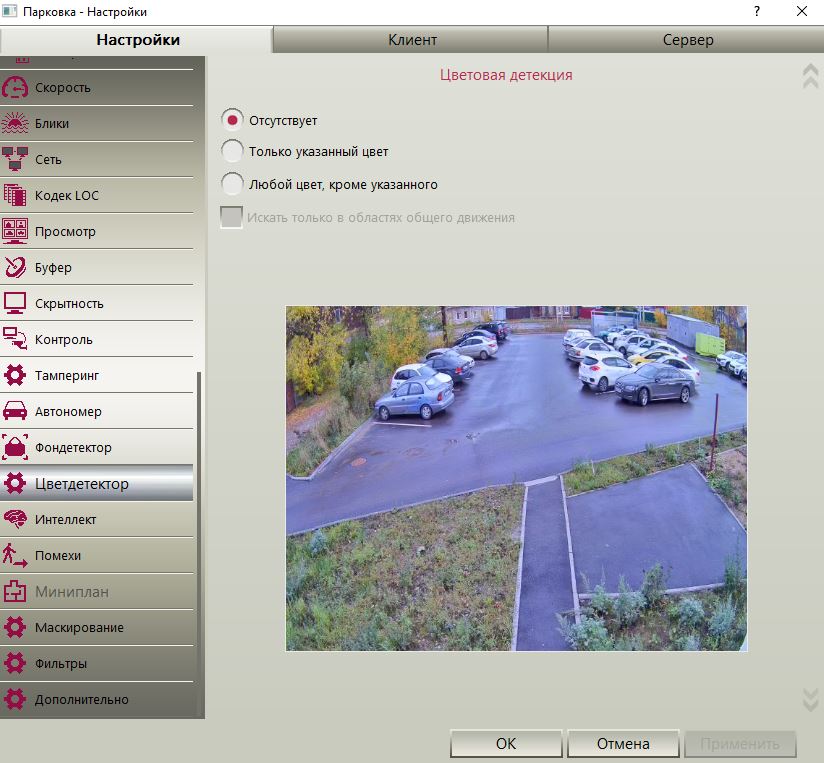
Task: Click the sidebar vertical scrollbar
Action: [199, 544]
